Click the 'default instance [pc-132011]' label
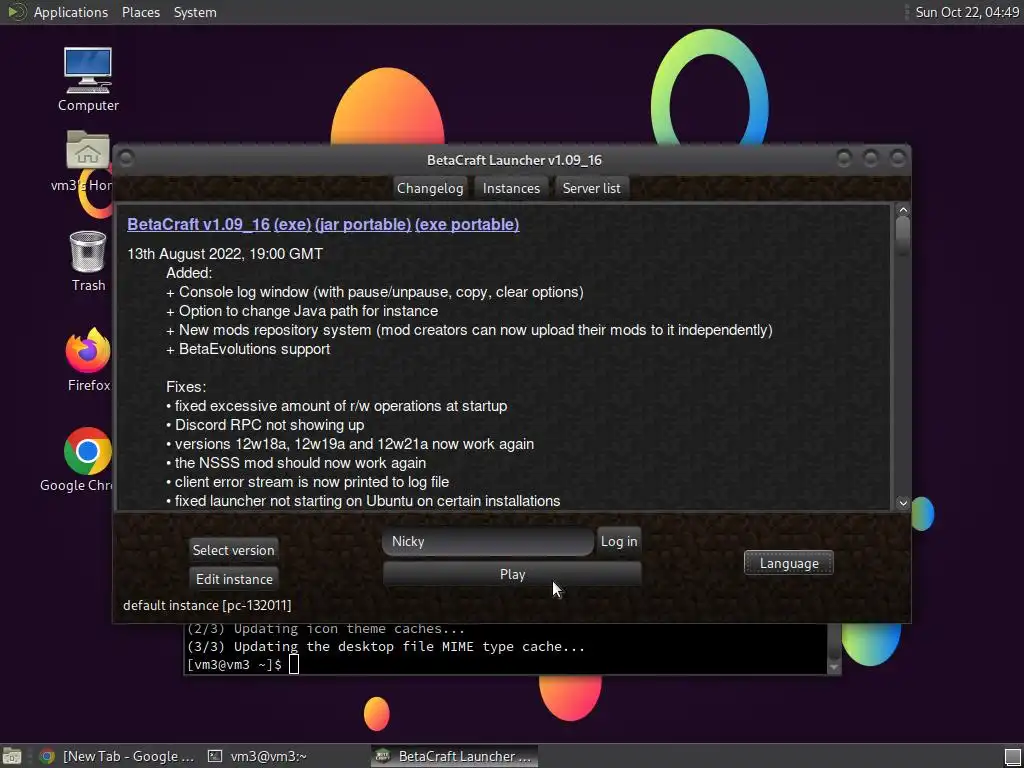Viewport: 1024px width, 768px height. pos(207,605)
